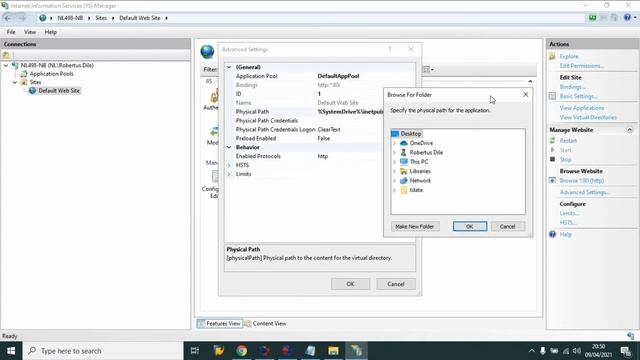Click Connections pane toolbar connect icon
Screen dimensions: 640x360
point(6,55)
